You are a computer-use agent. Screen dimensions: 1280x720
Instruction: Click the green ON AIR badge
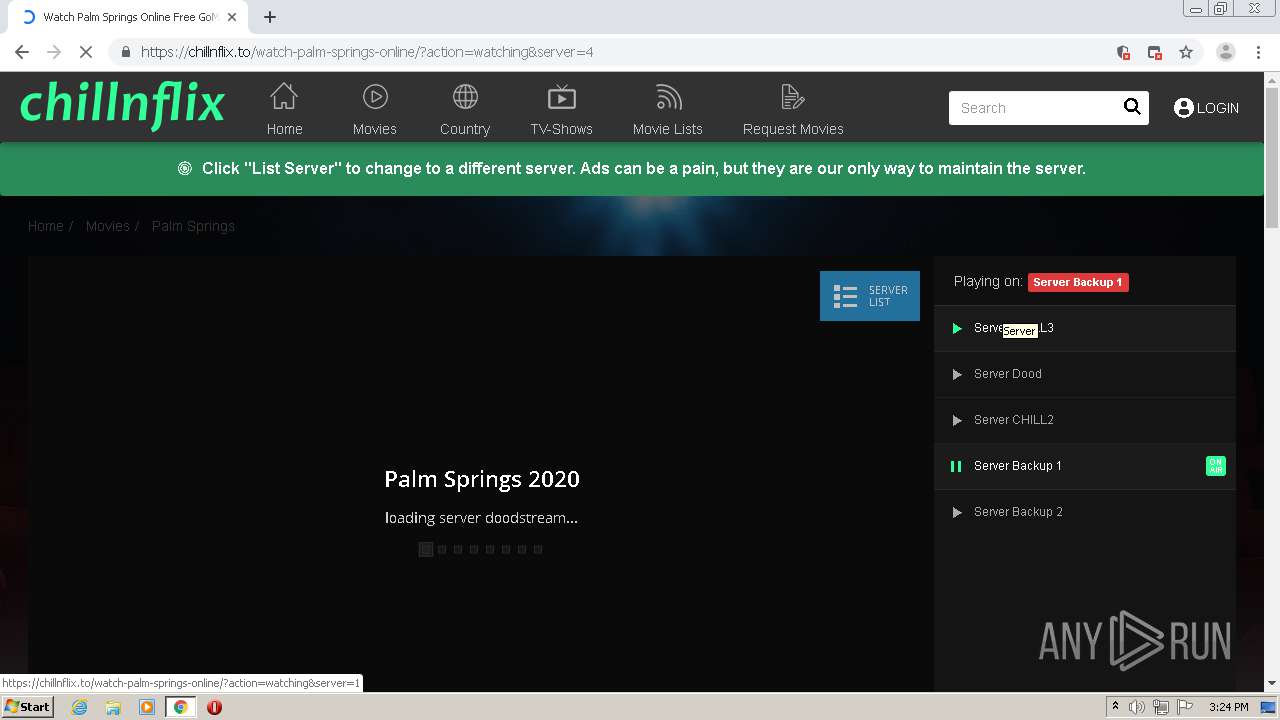pyautogui.click(x=1216, y=466)
